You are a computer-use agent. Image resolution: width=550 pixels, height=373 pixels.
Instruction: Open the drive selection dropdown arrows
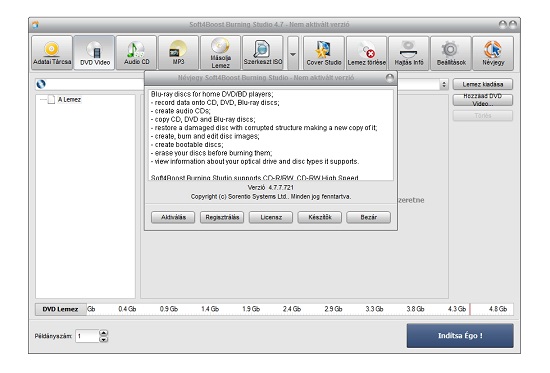pyautogui.click(x=444, y=85)
